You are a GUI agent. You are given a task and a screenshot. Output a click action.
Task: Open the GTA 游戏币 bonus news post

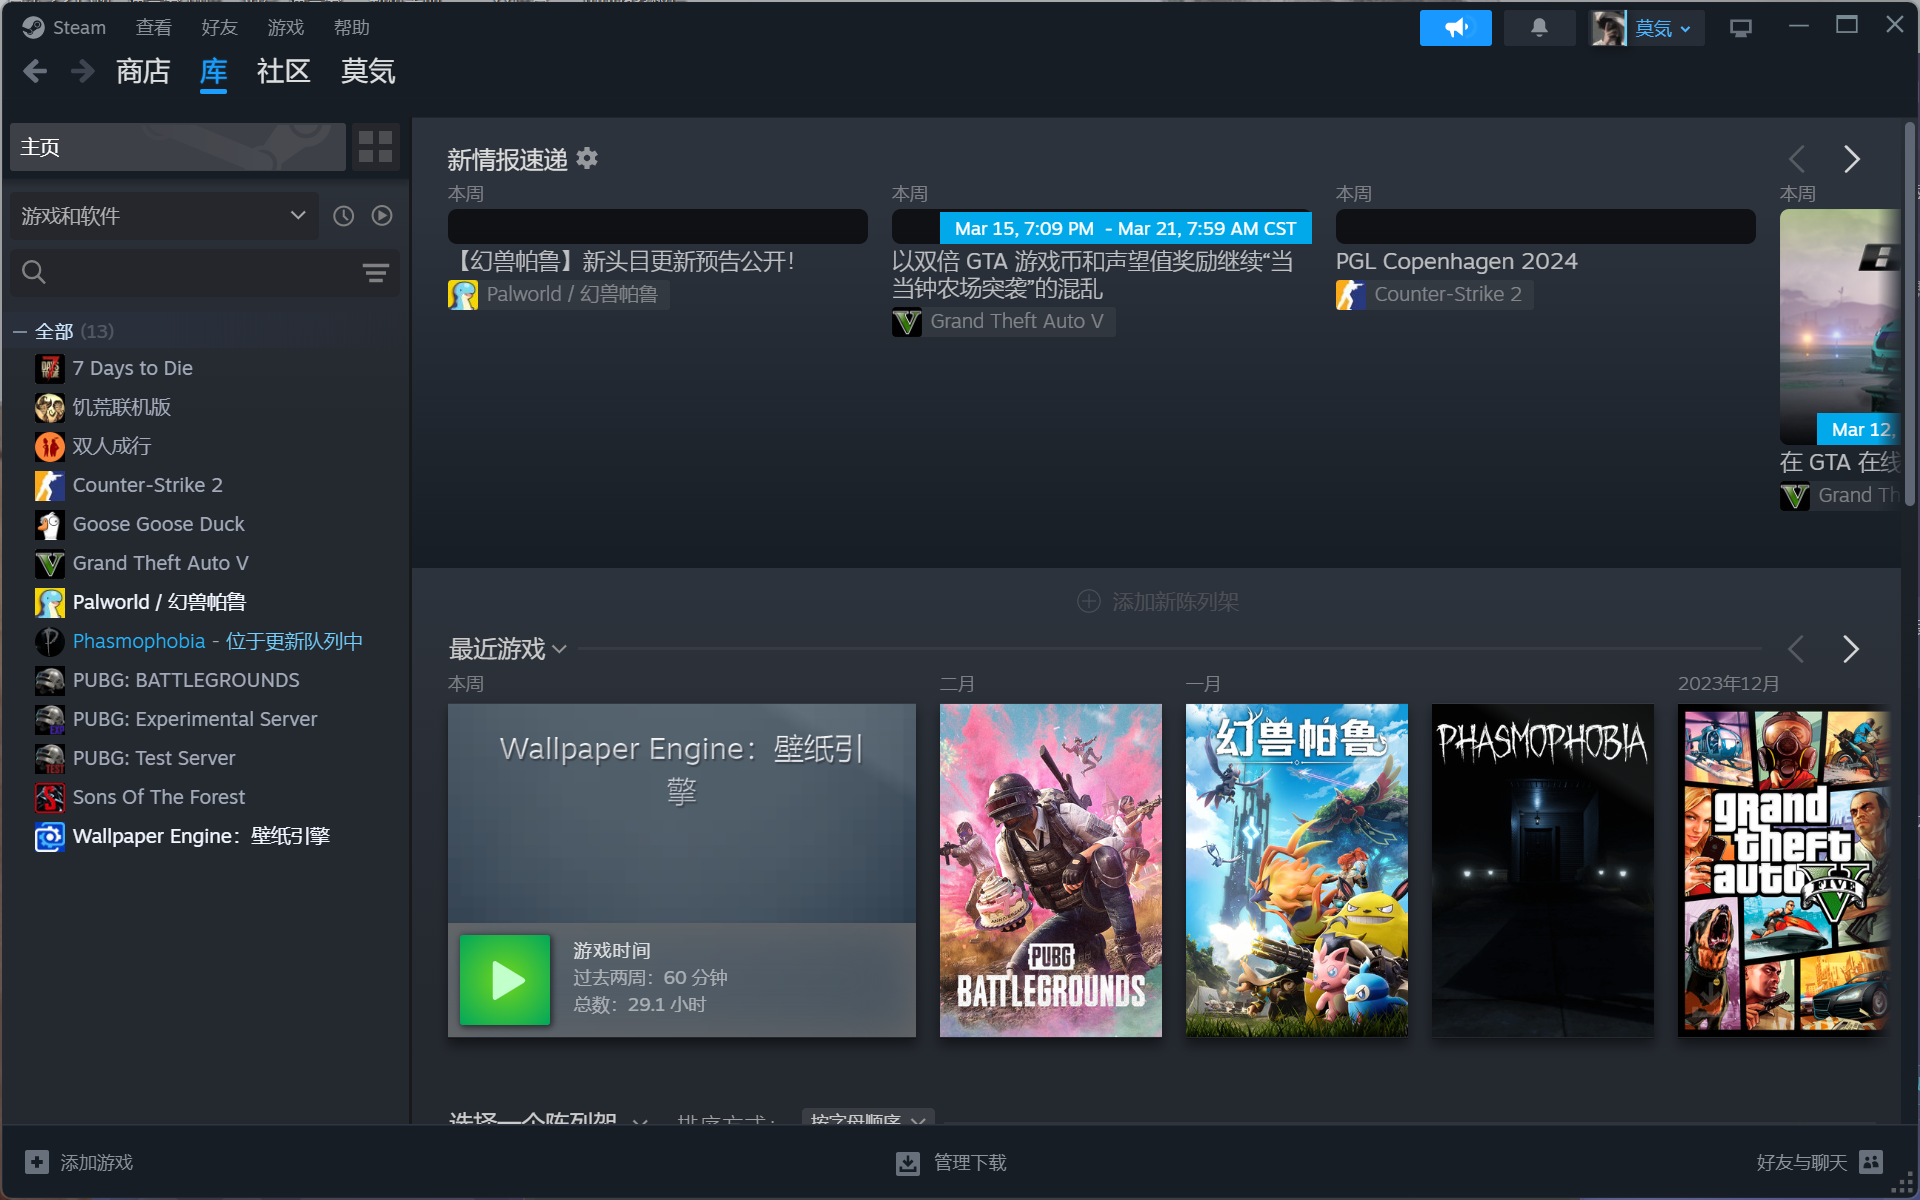(x=1093, y=275)
